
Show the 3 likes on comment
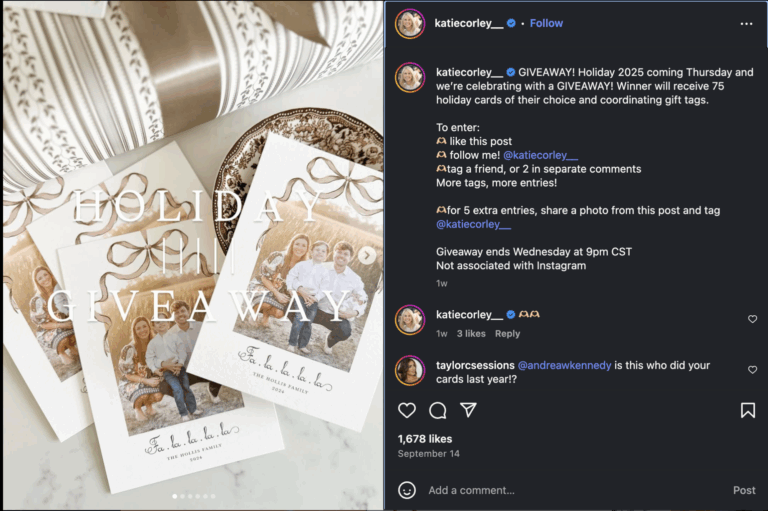[x=471, y=334]
